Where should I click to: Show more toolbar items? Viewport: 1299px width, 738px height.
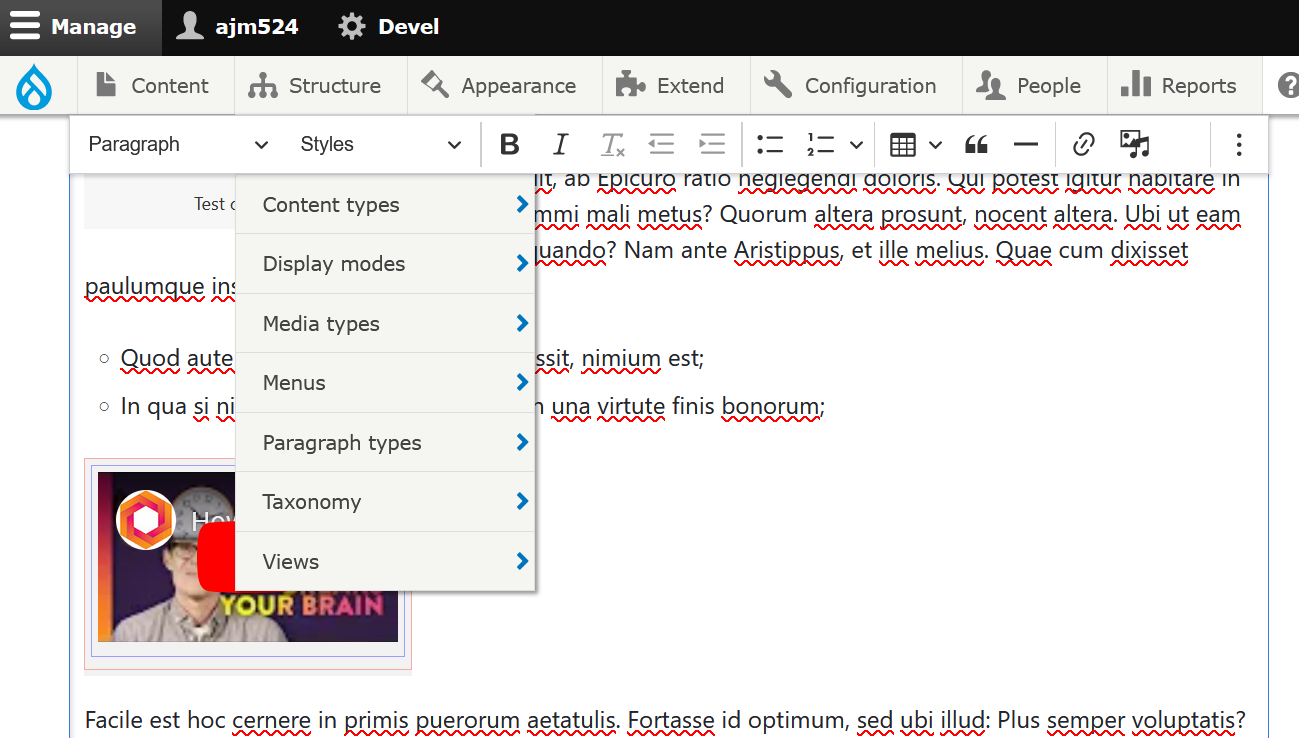[1238, 145]
